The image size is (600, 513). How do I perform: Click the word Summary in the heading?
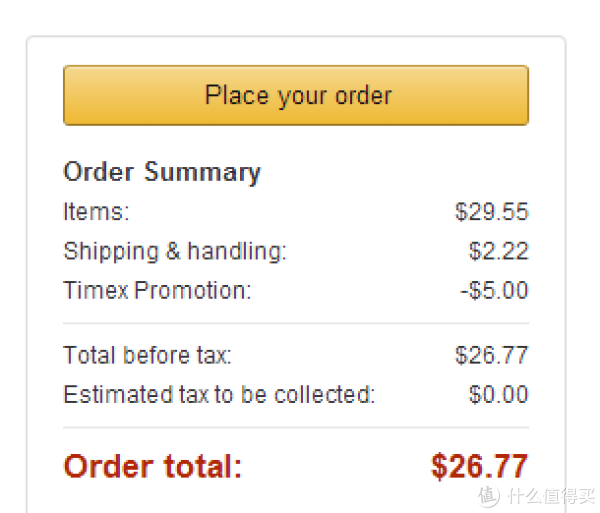pos(202,173)
